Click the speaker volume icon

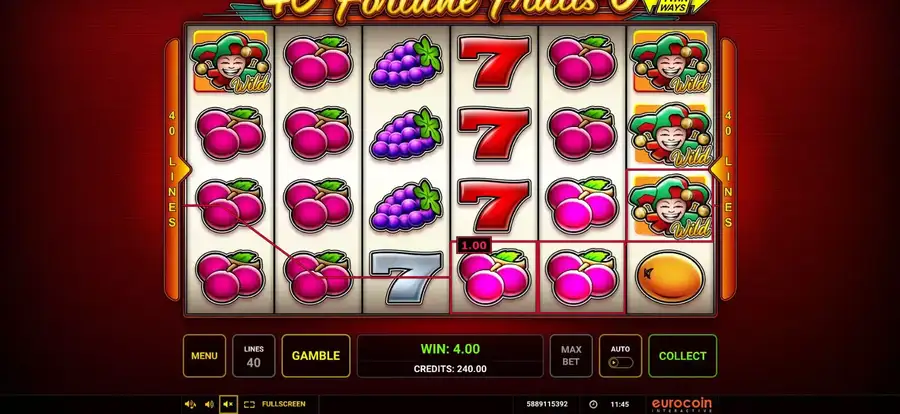209,404
